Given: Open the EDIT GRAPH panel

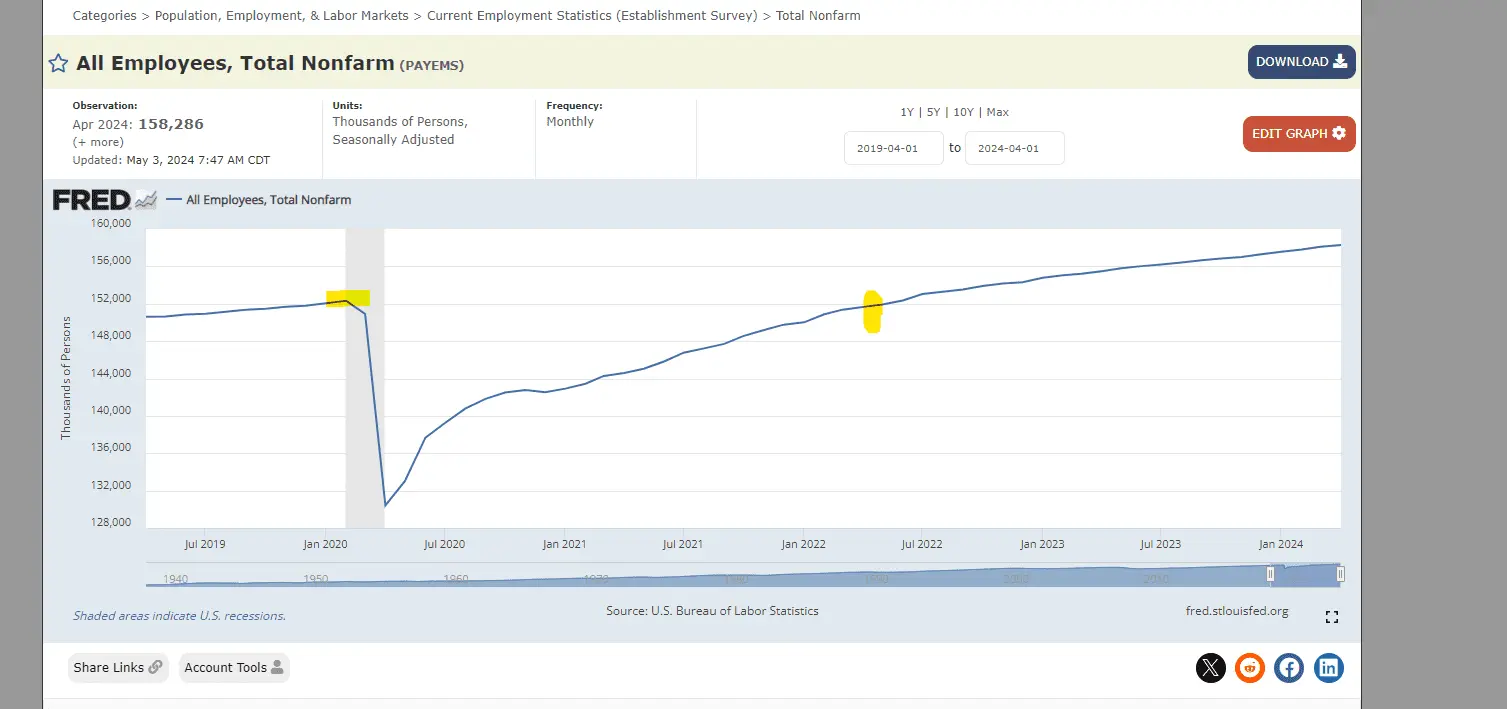Looking at the screenshot, I should click(1298, 134).
